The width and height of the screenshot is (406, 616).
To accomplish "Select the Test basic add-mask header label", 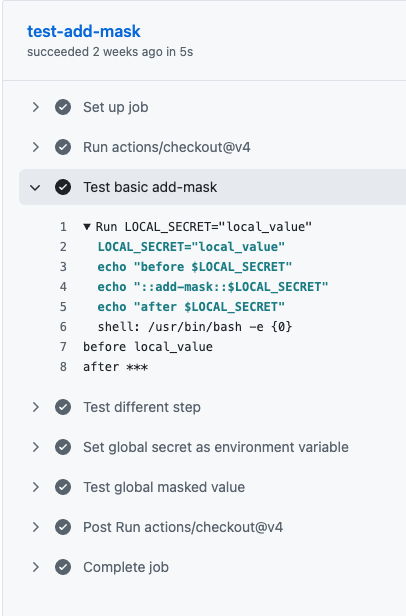I will 150,187.
